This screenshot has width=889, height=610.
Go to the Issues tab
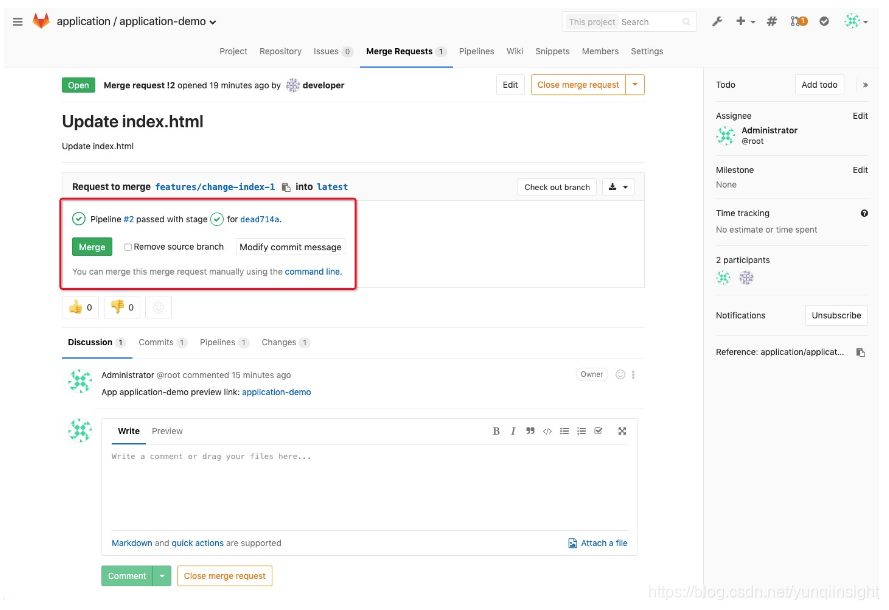(x=333, y=51)
